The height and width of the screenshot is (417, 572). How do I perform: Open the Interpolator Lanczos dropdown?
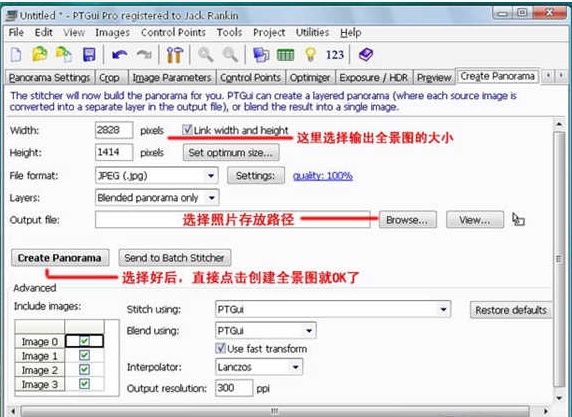click(x=259, y=367)
